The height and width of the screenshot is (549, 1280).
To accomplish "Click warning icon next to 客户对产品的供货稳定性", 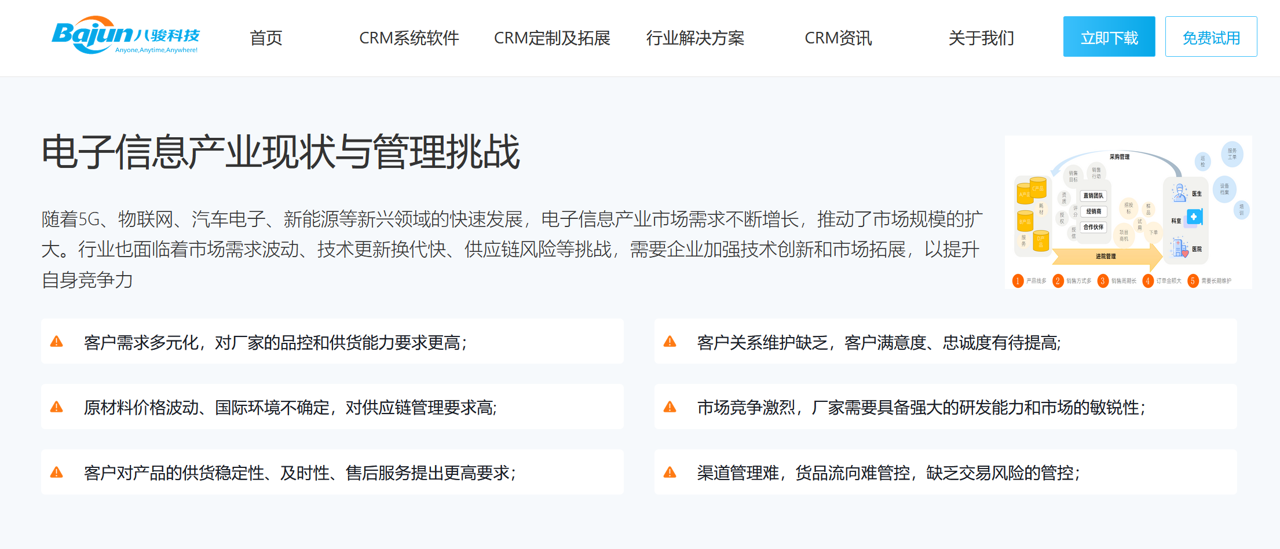I will pos(57,472).
